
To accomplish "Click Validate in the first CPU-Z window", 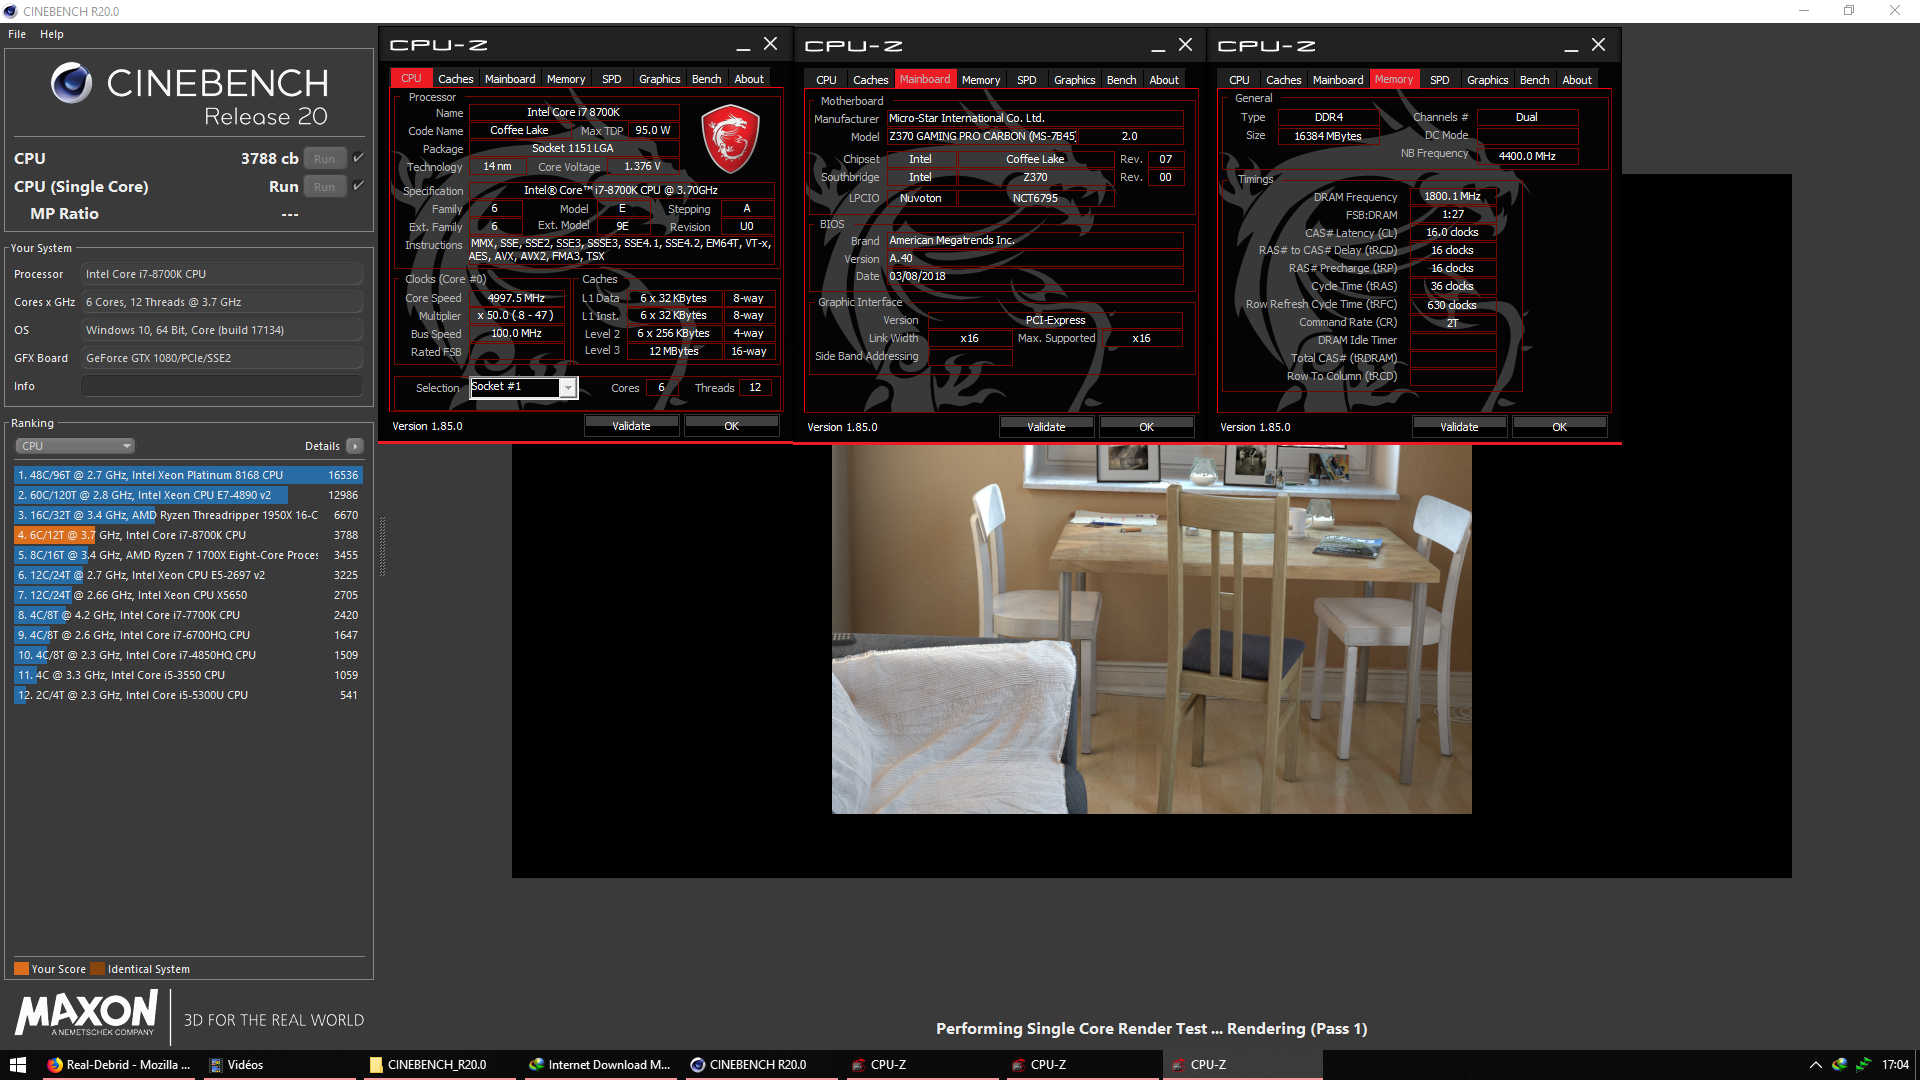I will (x=631, y=426).
